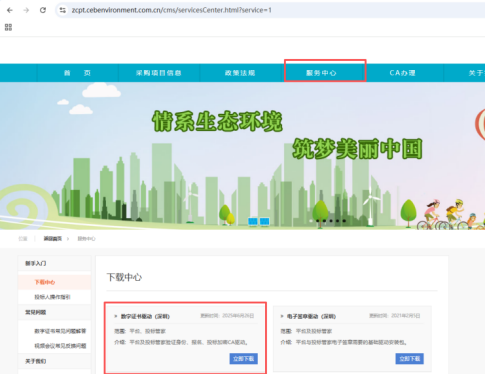Go to the 政策法规 navigation tab

coord(240,73)
